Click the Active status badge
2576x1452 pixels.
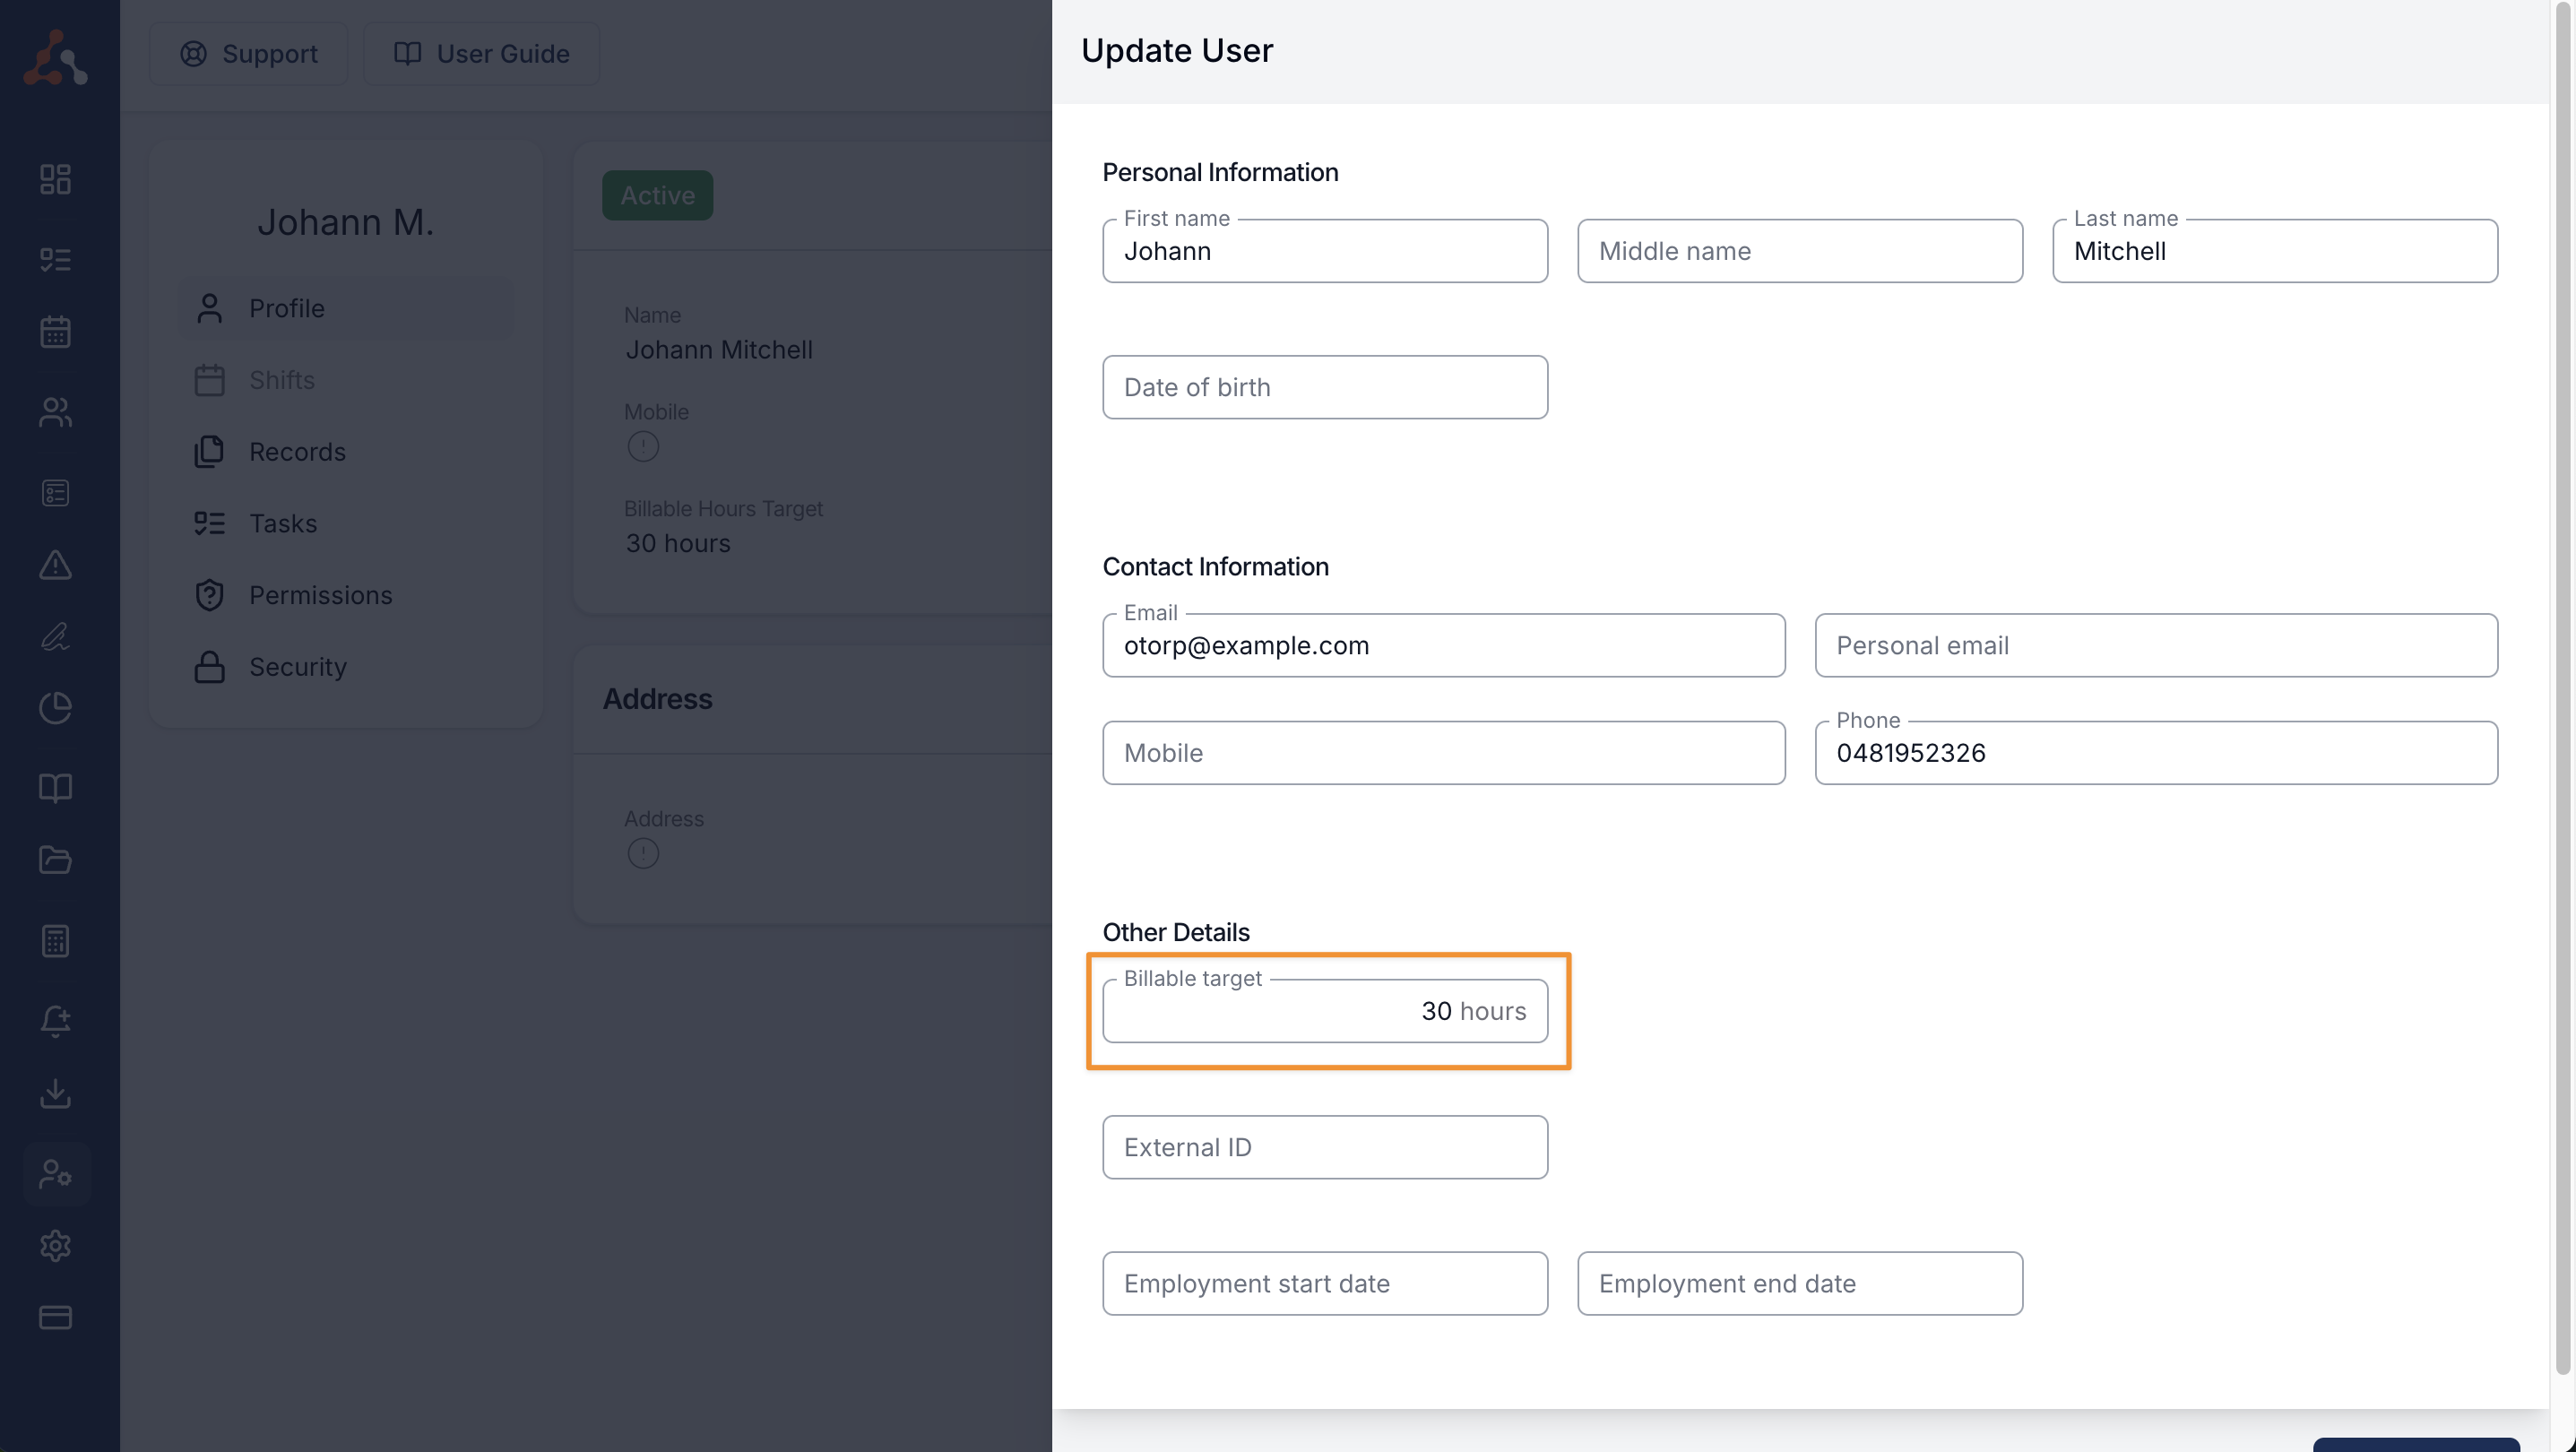[x=657, y=195]
